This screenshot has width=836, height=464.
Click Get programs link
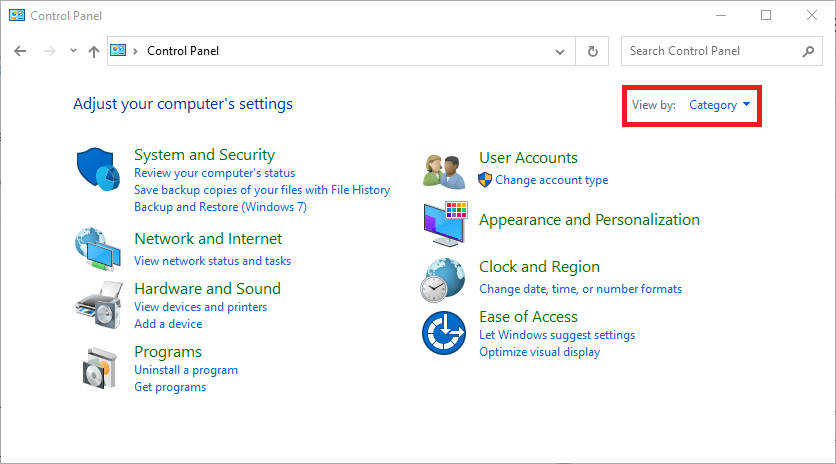click(170, 387)
